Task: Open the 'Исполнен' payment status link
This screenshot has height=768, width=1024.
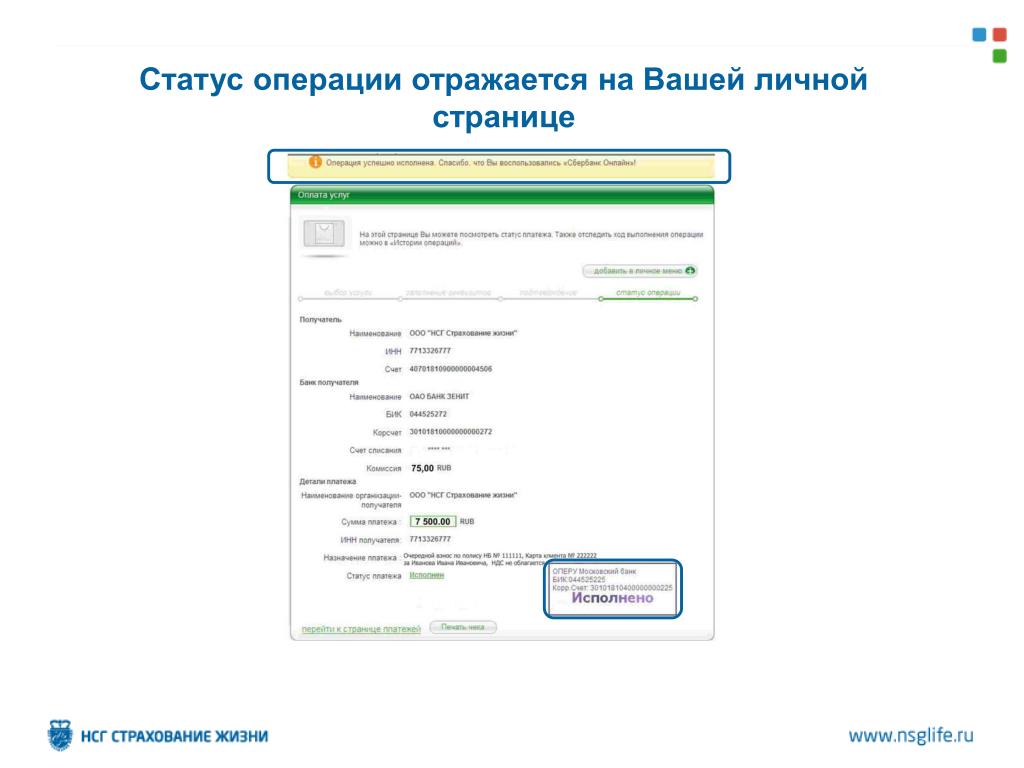Action: [426, 575]
